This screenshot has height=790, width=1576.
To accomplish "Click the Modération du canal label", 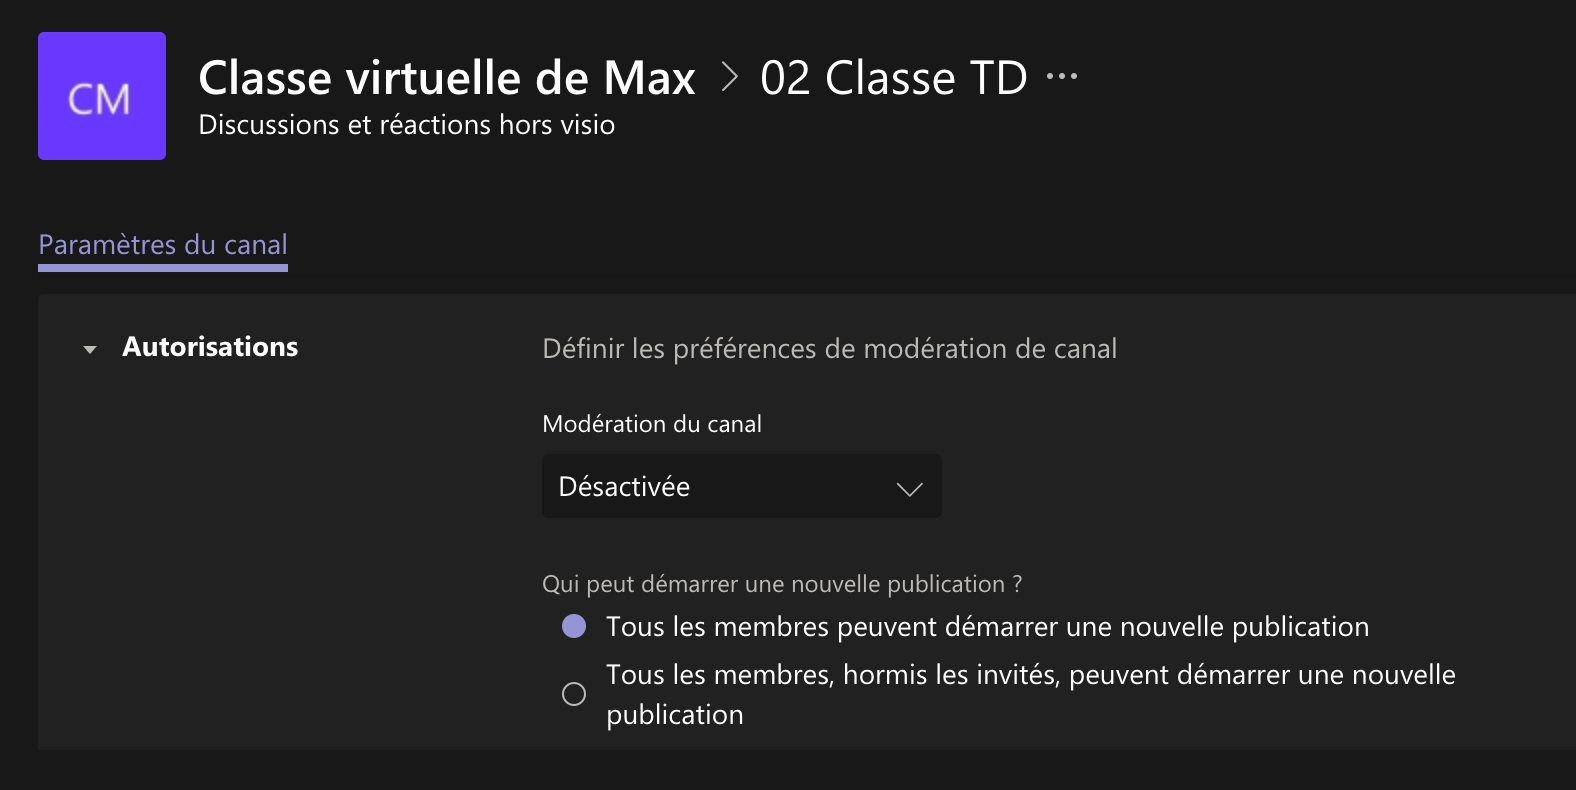I will coord(652,424).
